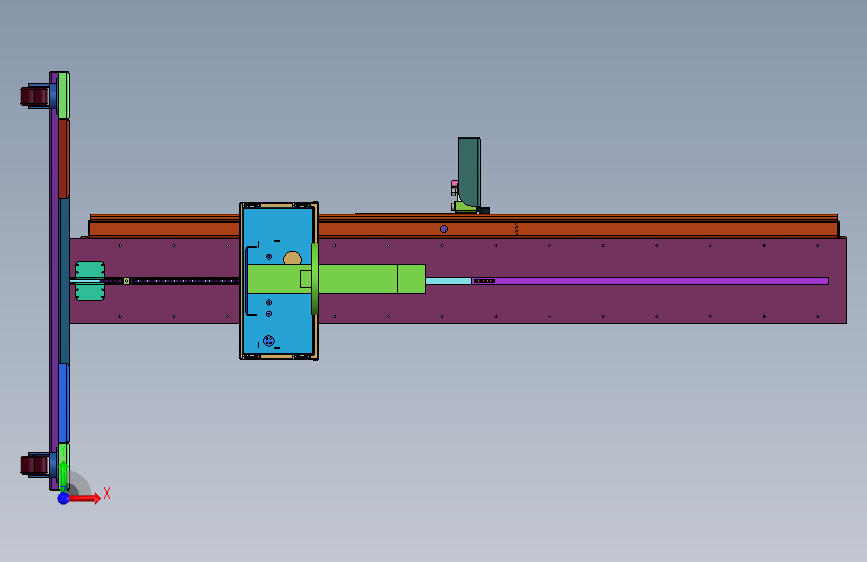Select the upper caster wheel
This screenshot has width=867, height=562.
[x=34, y=96]
